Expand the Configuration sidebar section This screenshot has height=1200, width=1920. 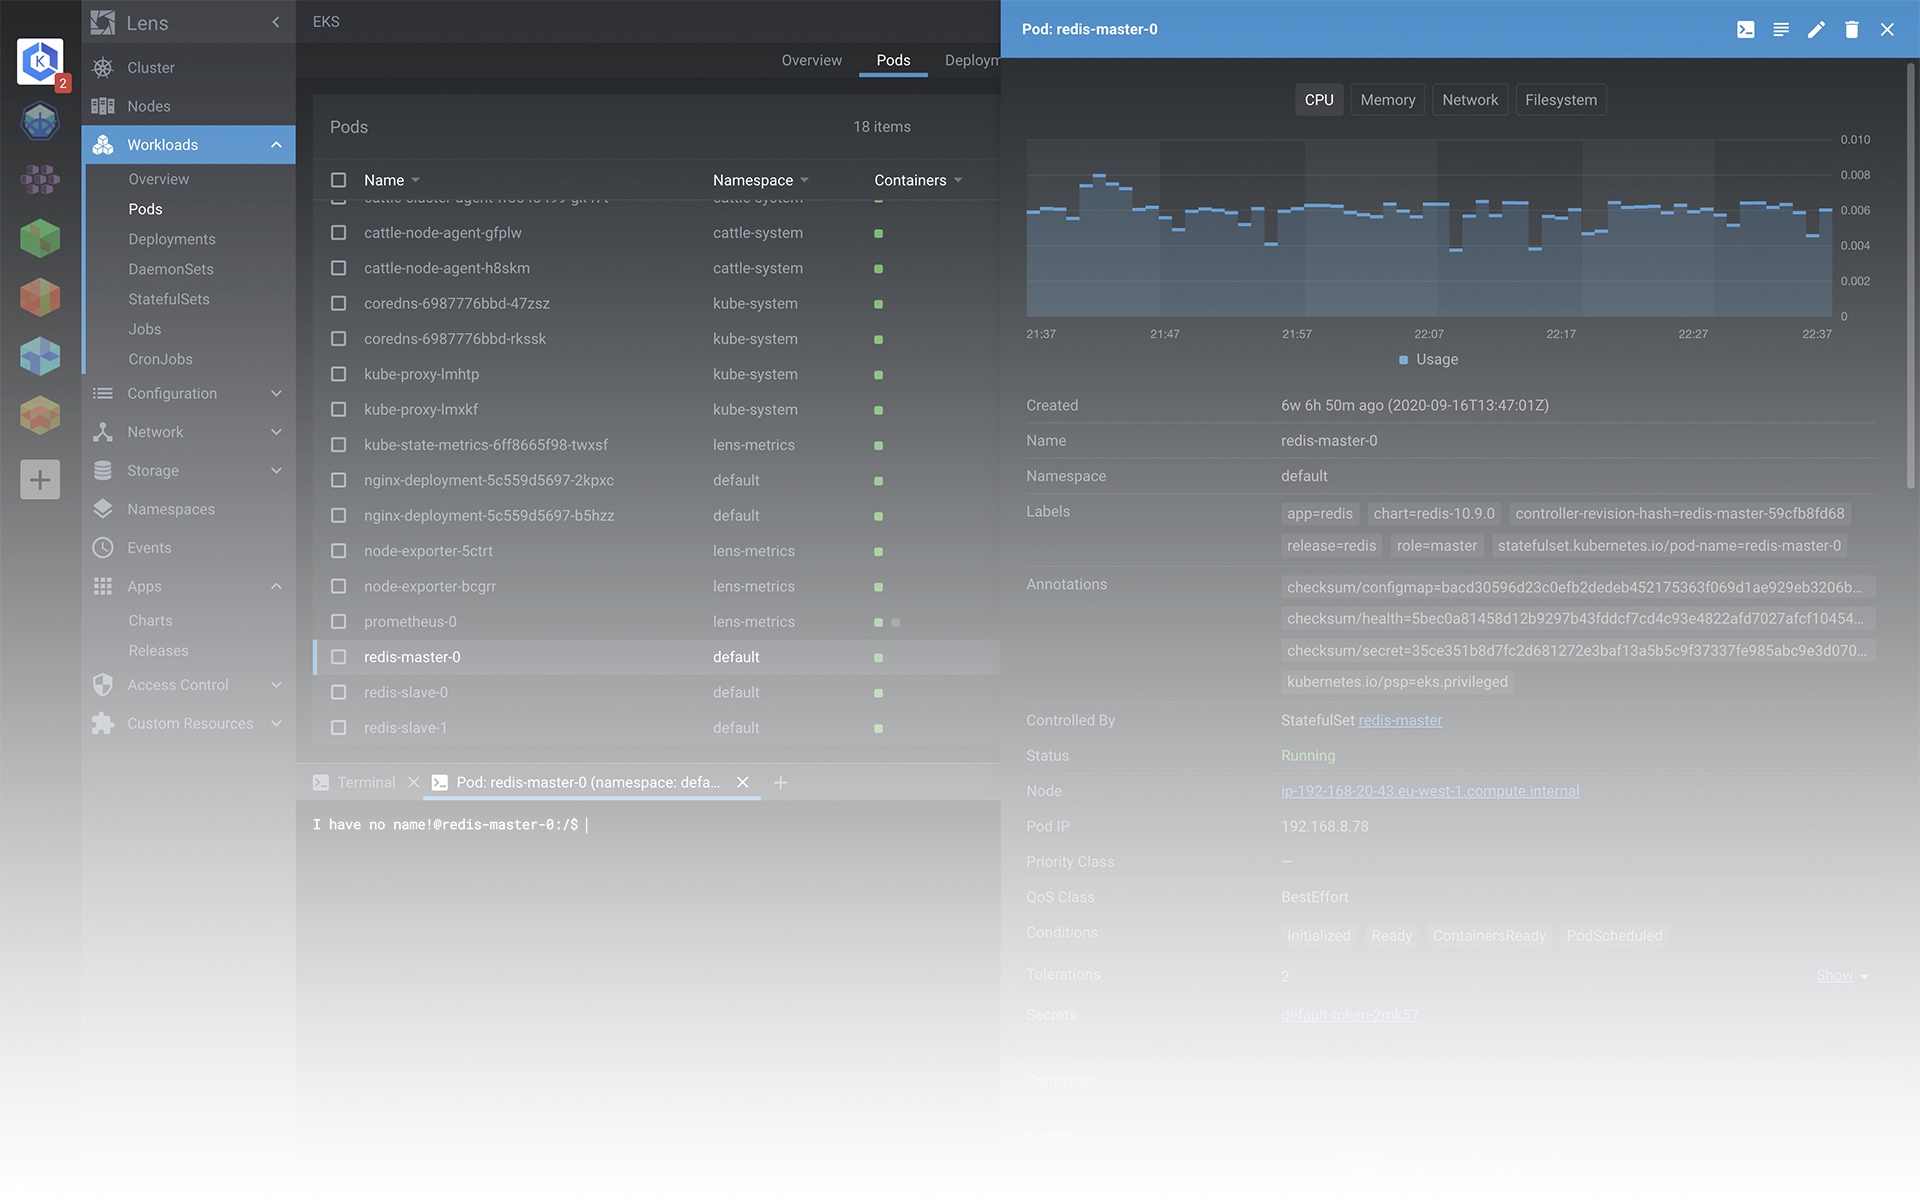click(276, 394)
